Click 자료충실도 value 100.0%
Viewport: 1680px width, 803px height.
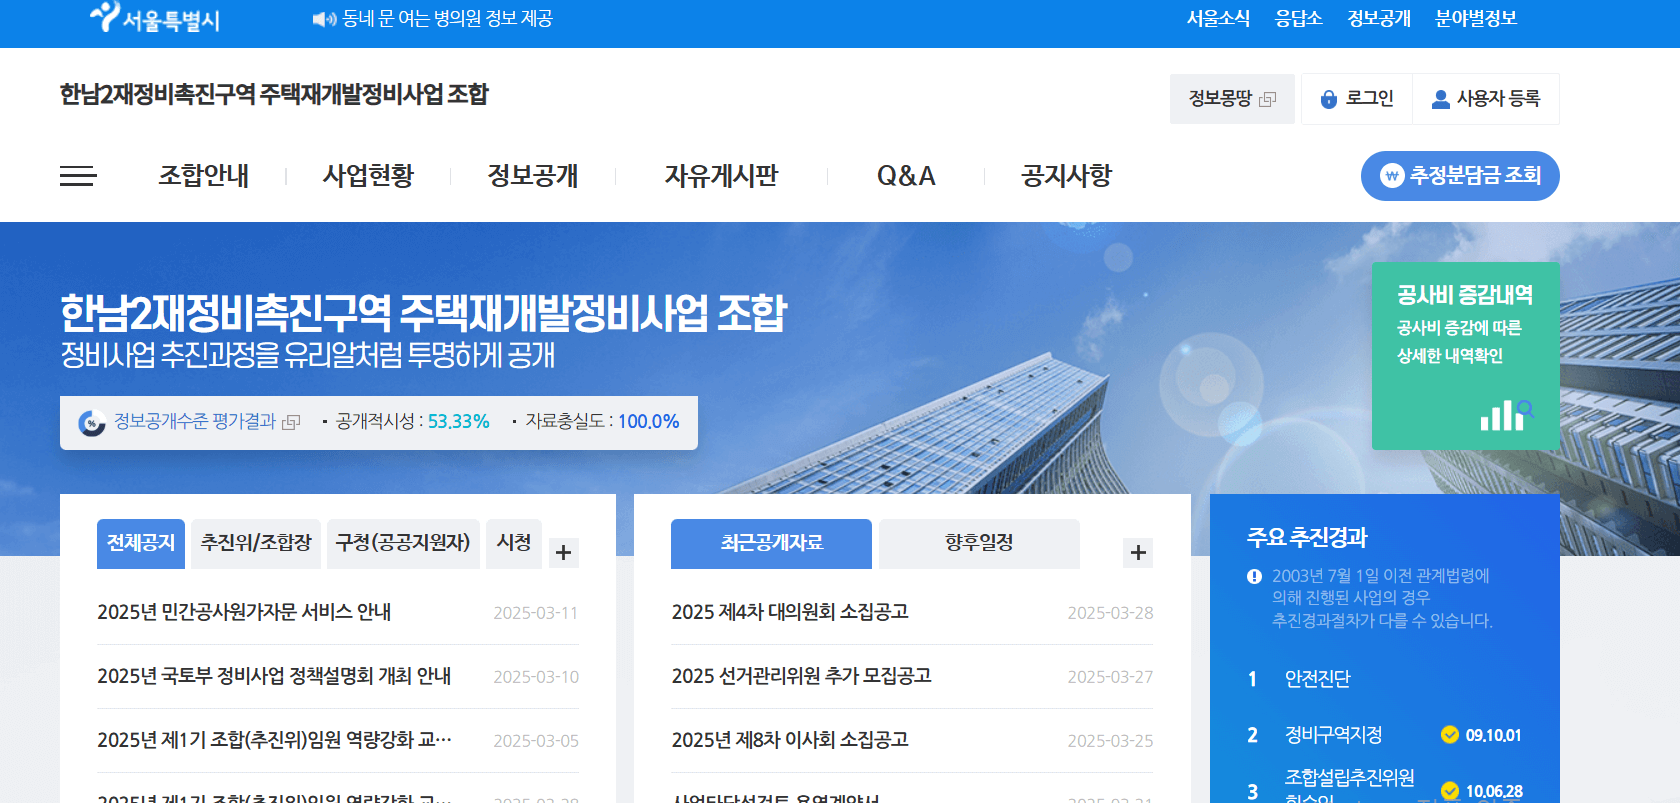coord(648,422)
